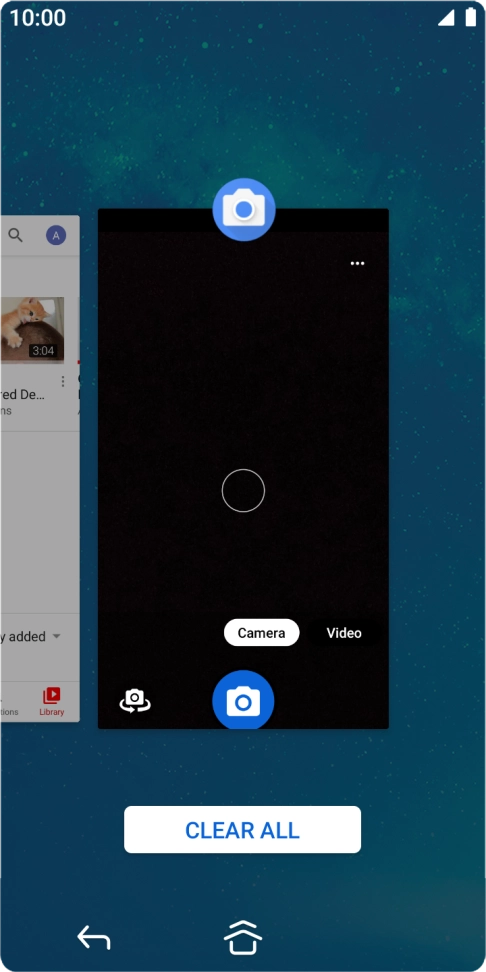The width and height of the screenshot is (486, 972).
Task: Tap the back navigation arrow
Action: pyautogui.click(x=94, y=937)
